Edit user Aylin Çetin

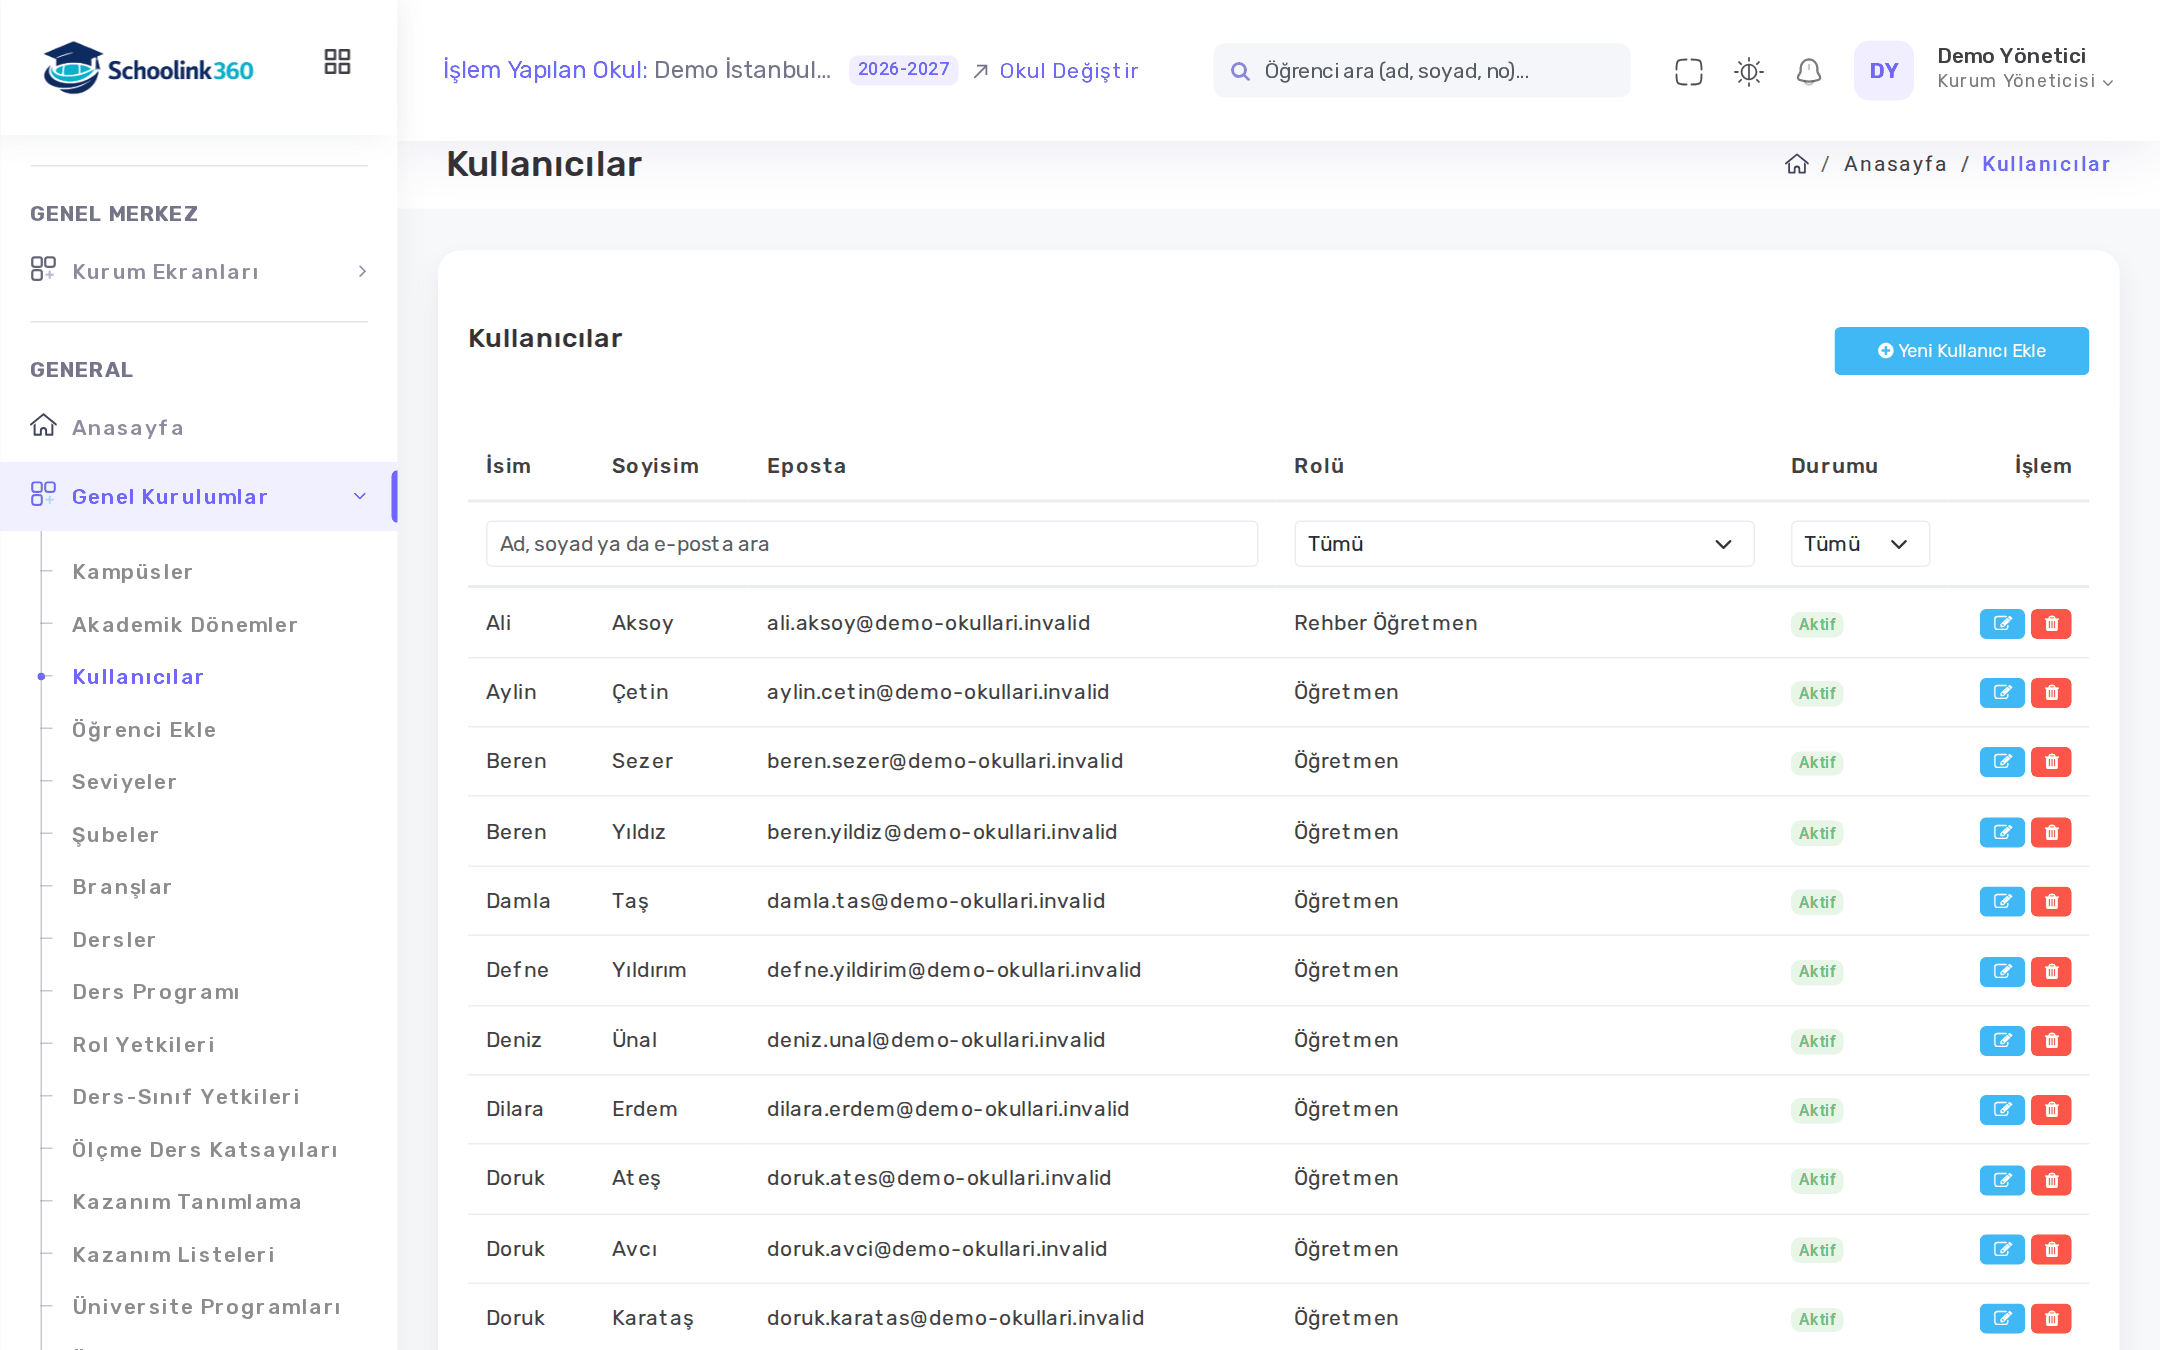2002,693
